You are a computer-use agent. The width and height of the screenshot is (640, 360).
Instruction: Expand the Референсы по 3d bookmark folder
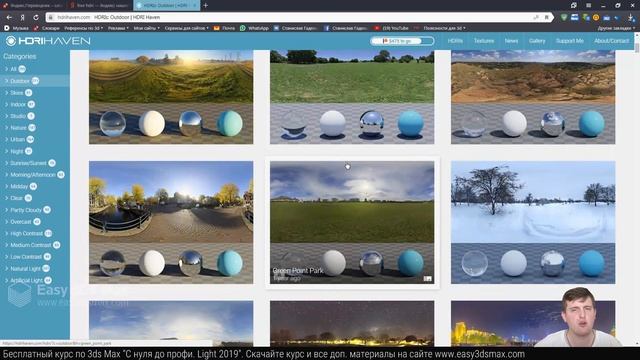click(83, 28)
